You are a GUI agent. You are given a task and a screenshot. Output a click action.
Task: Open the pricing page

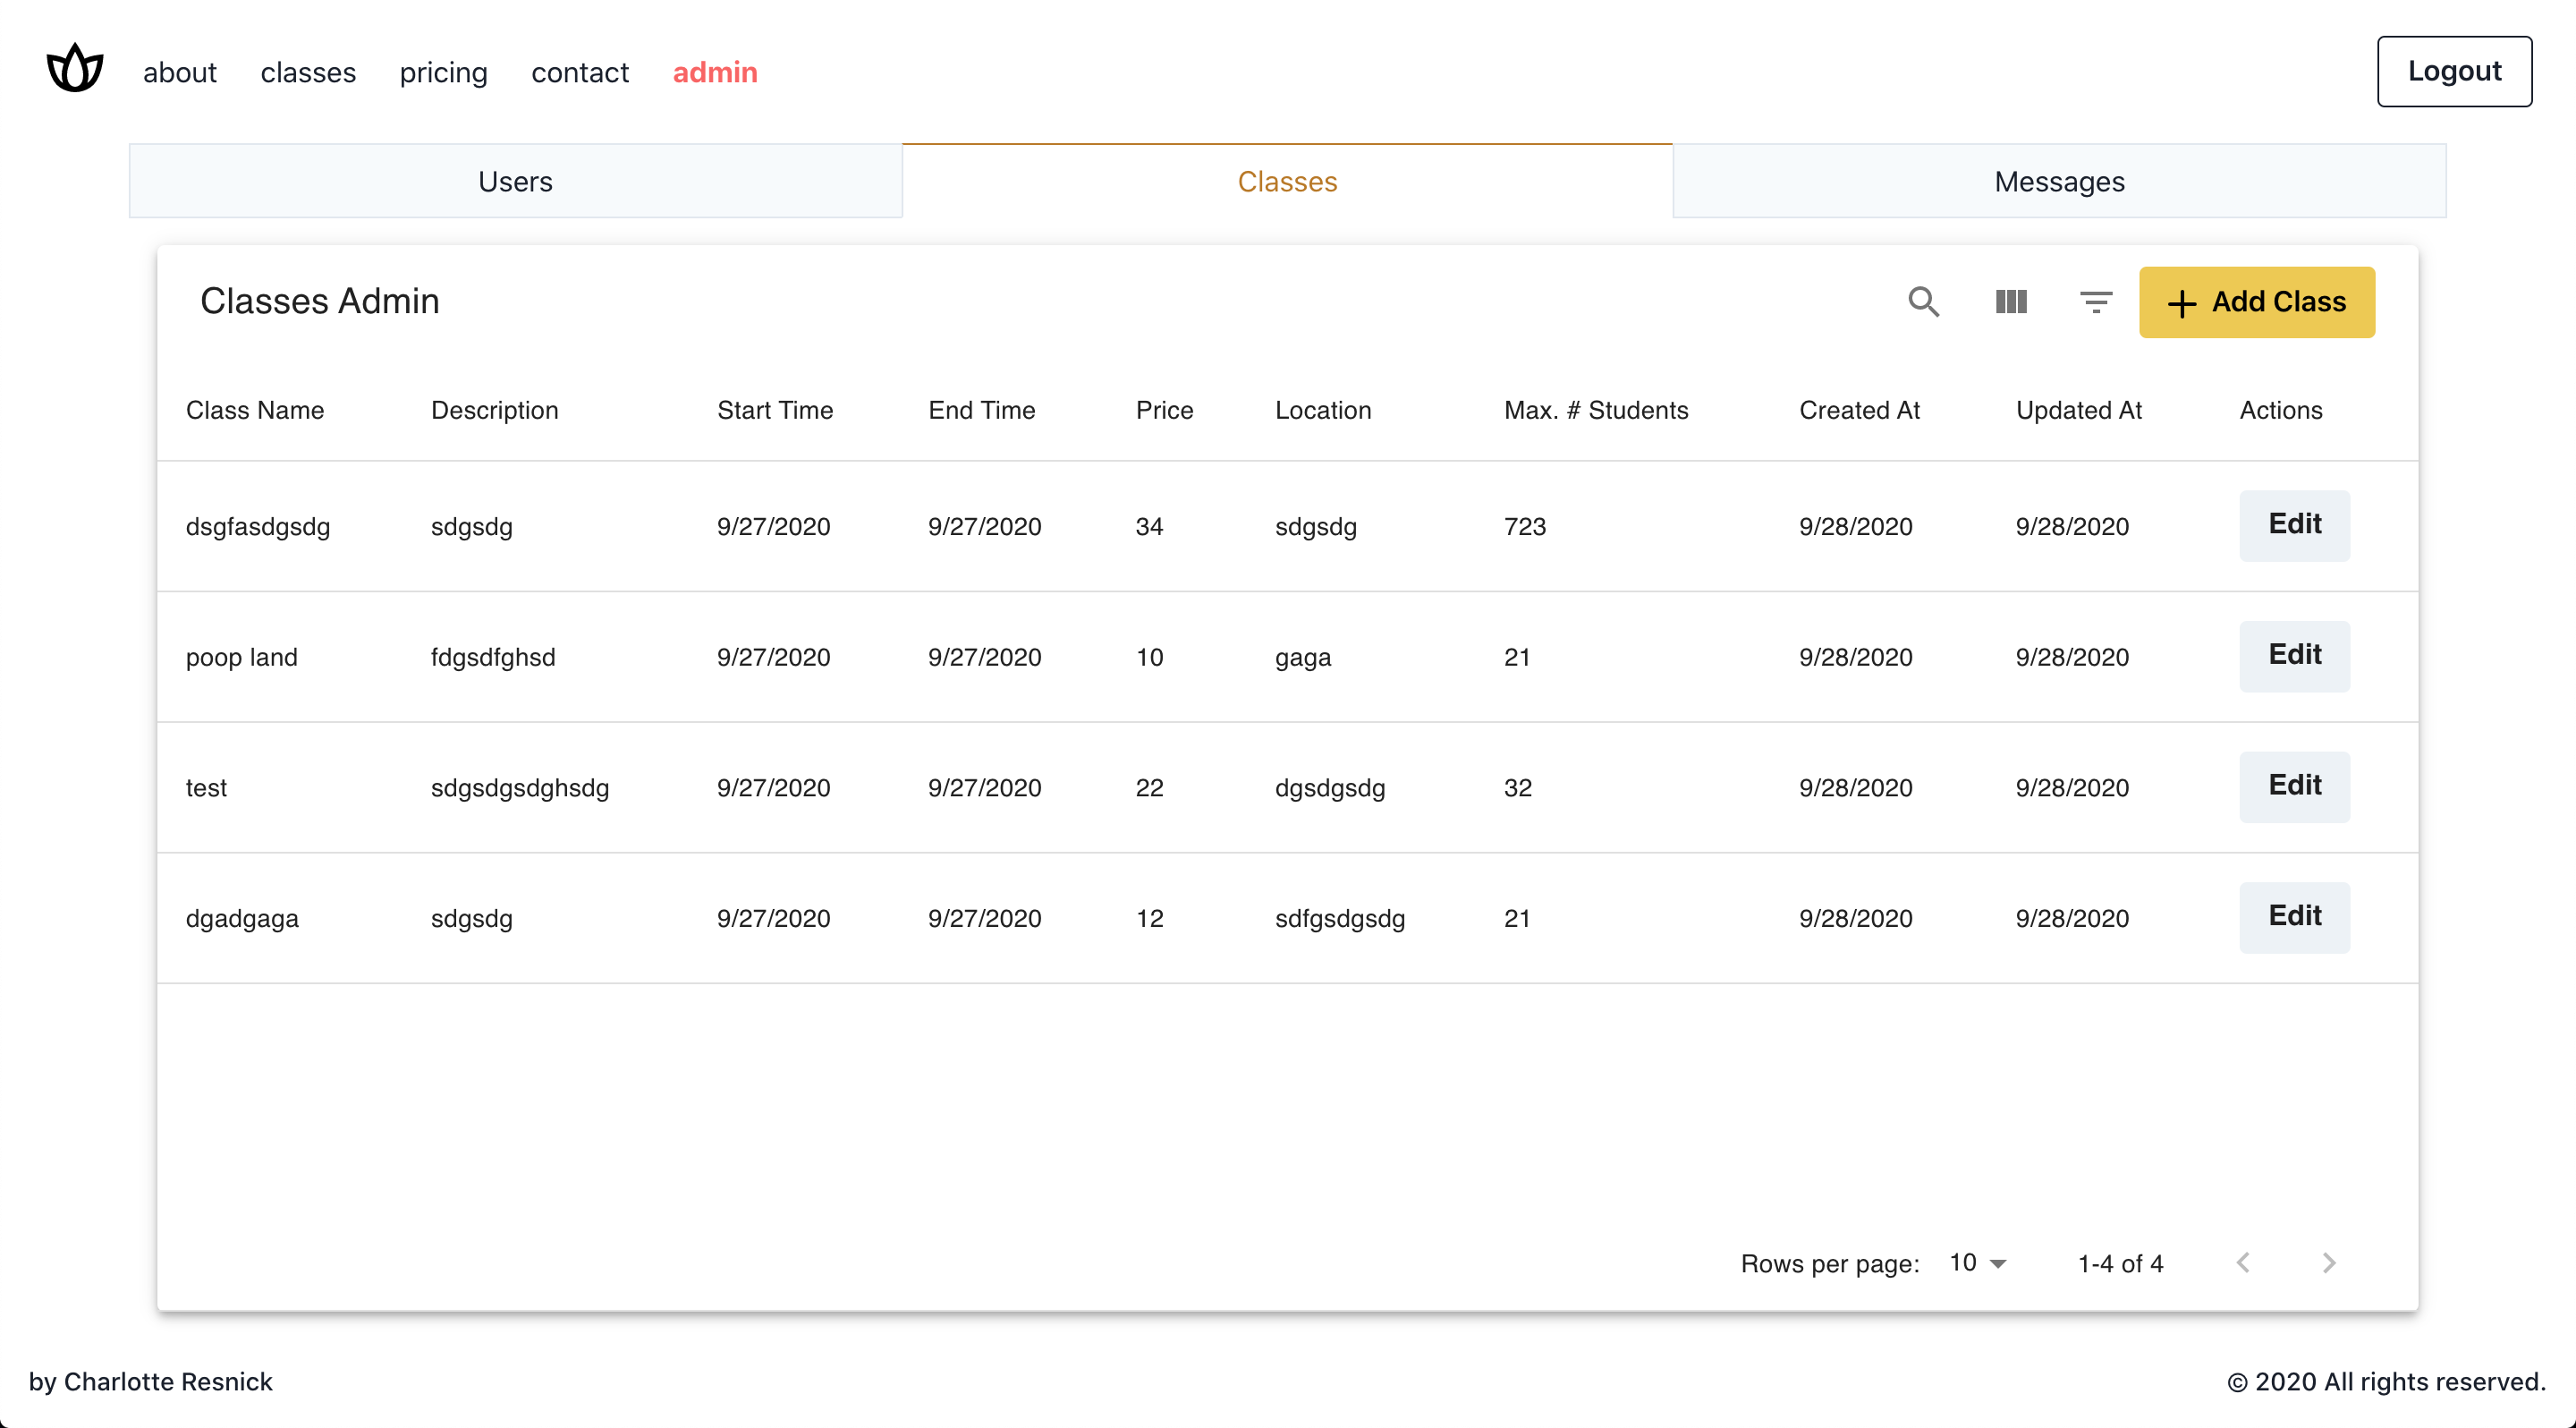pyautogui.click(x=443, y=72)
